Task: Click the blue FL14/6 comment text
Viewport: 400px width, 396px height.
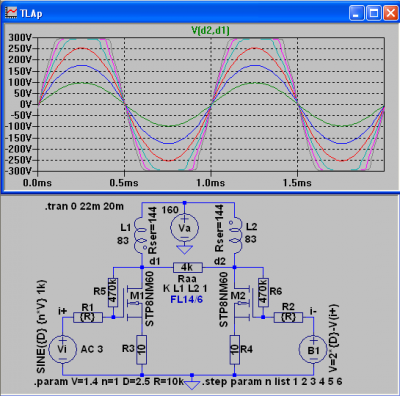Action: point(186,299)
